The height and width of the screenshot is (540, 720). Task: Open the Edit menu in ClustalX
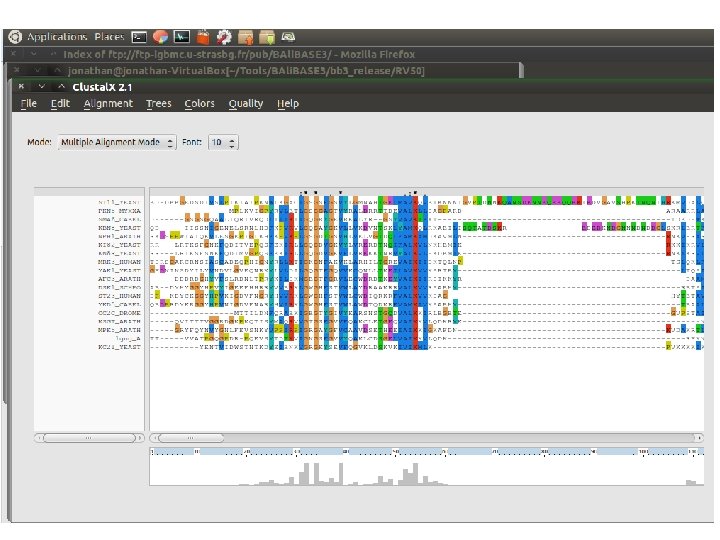click(60, 104)
